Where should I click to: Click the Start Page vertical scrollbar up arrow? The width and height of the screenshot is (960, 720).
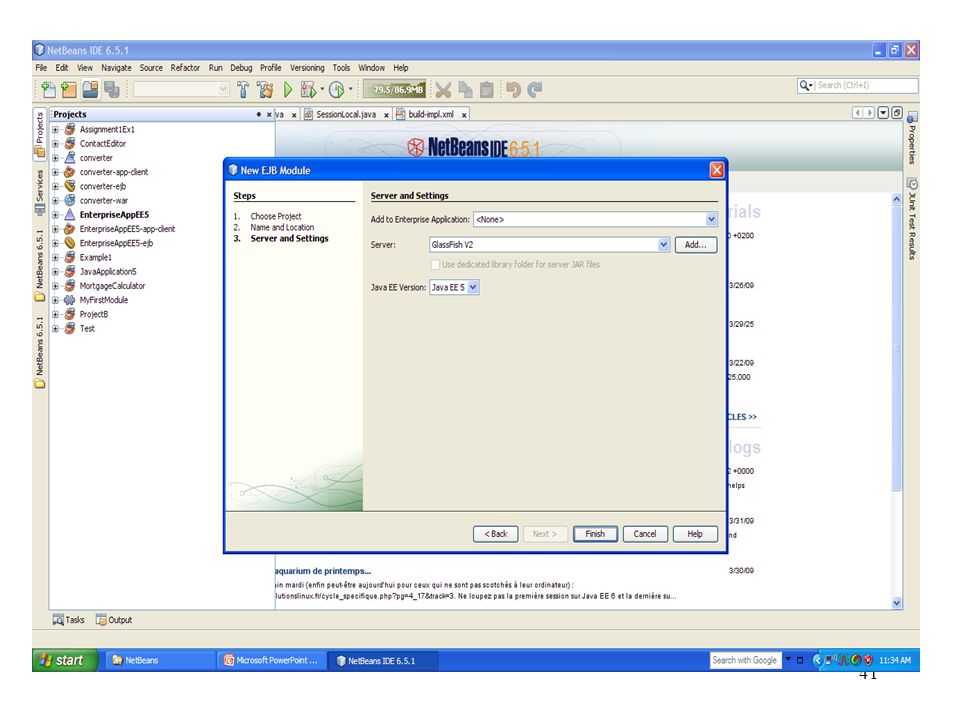(896, 199)
